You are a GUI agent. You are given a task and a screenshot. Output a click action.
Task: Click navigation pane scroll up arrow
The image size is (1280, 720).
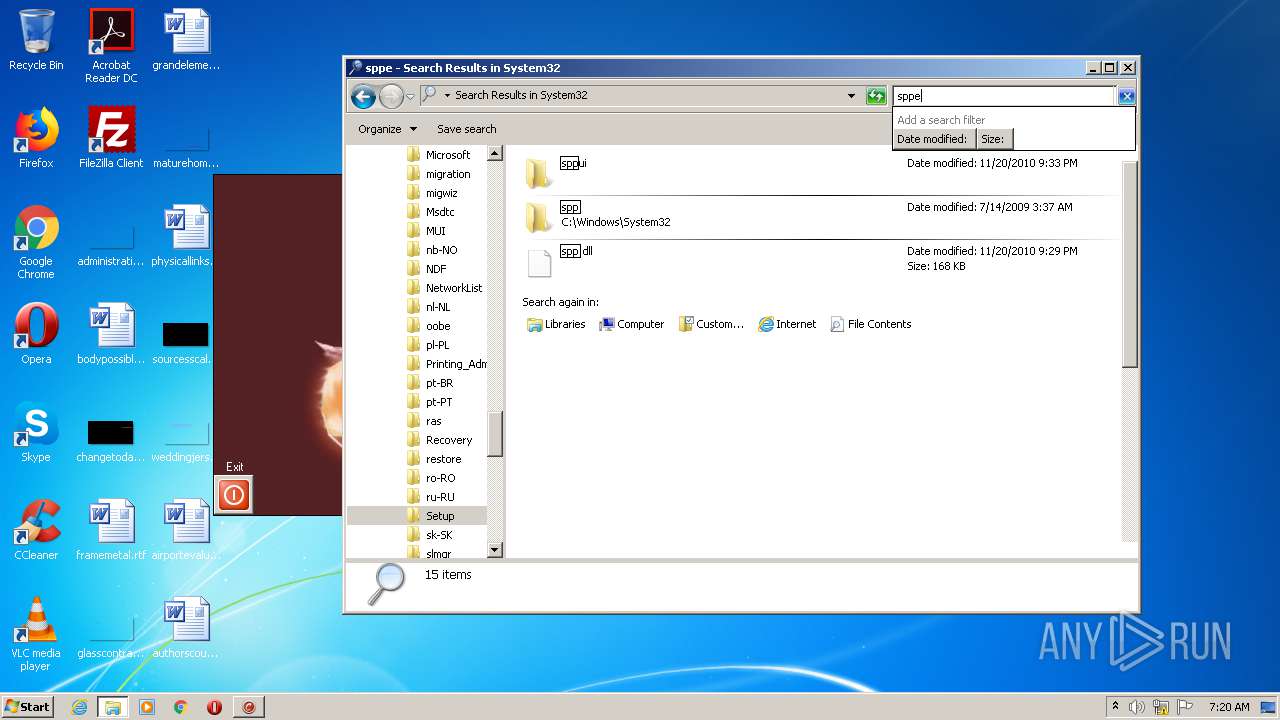[494, 154]
